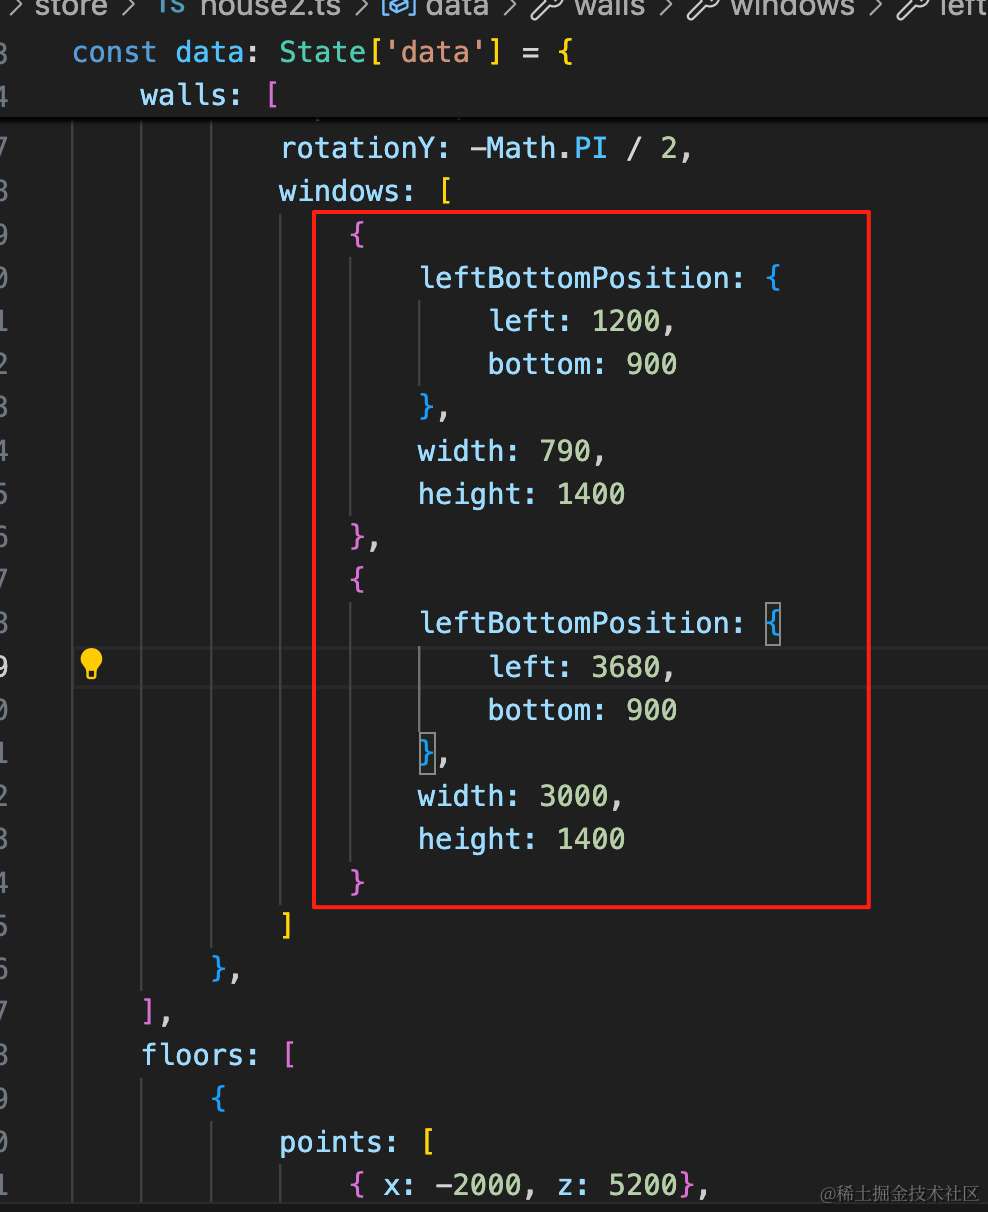Select the windows breadcrumb symbol
The width and height of the screenshot is (988, 1212).
[x=770, y=8]
